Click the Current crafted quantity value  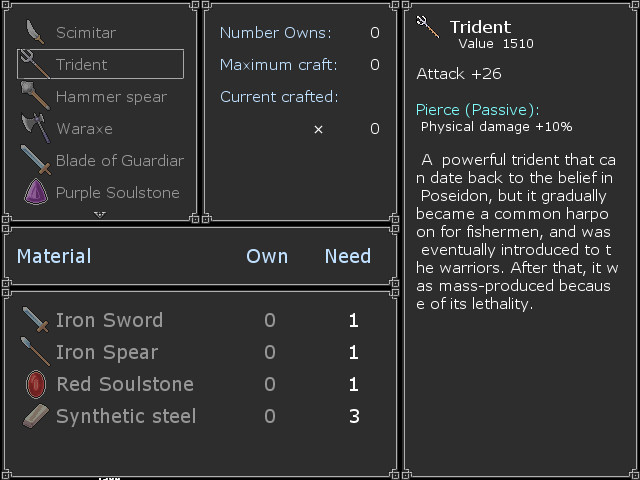(374, 128)
